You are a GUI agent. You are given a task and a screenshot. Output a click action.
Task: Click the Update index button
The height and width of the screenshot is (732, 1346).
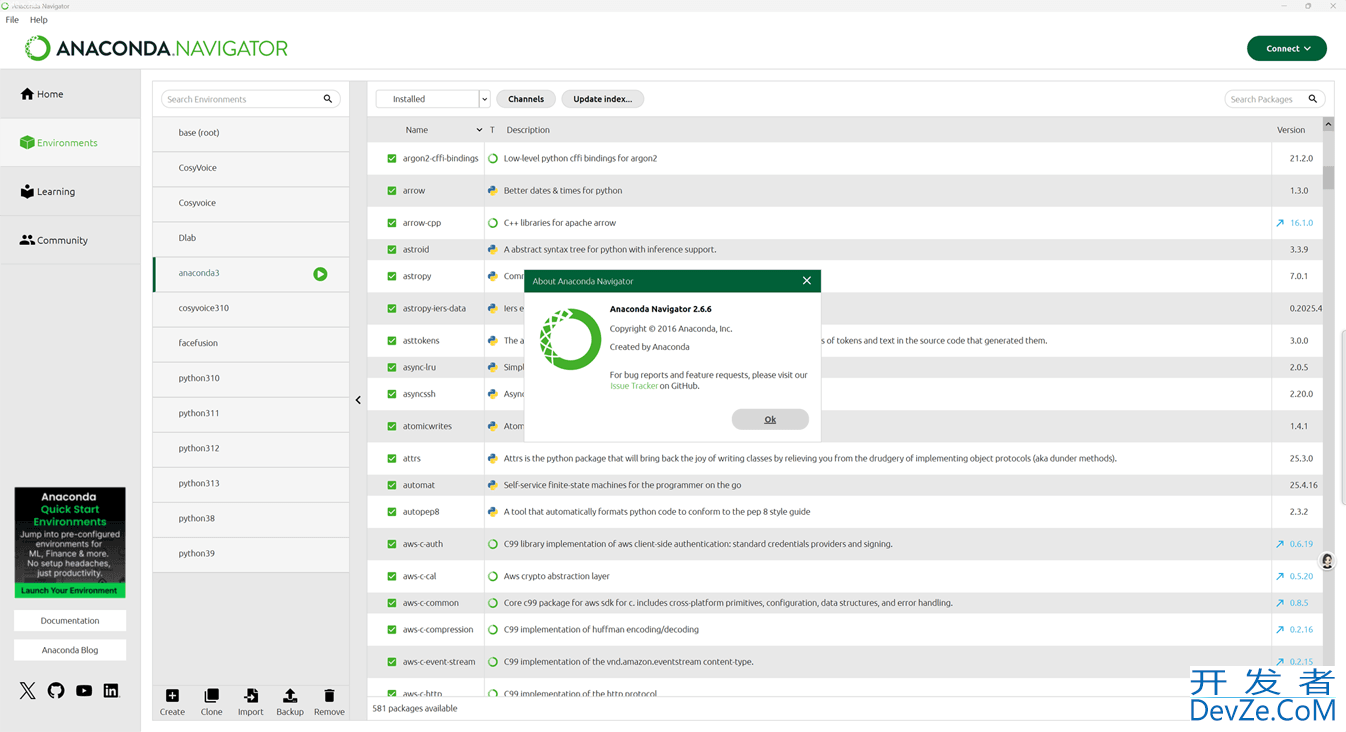point(602,99)
